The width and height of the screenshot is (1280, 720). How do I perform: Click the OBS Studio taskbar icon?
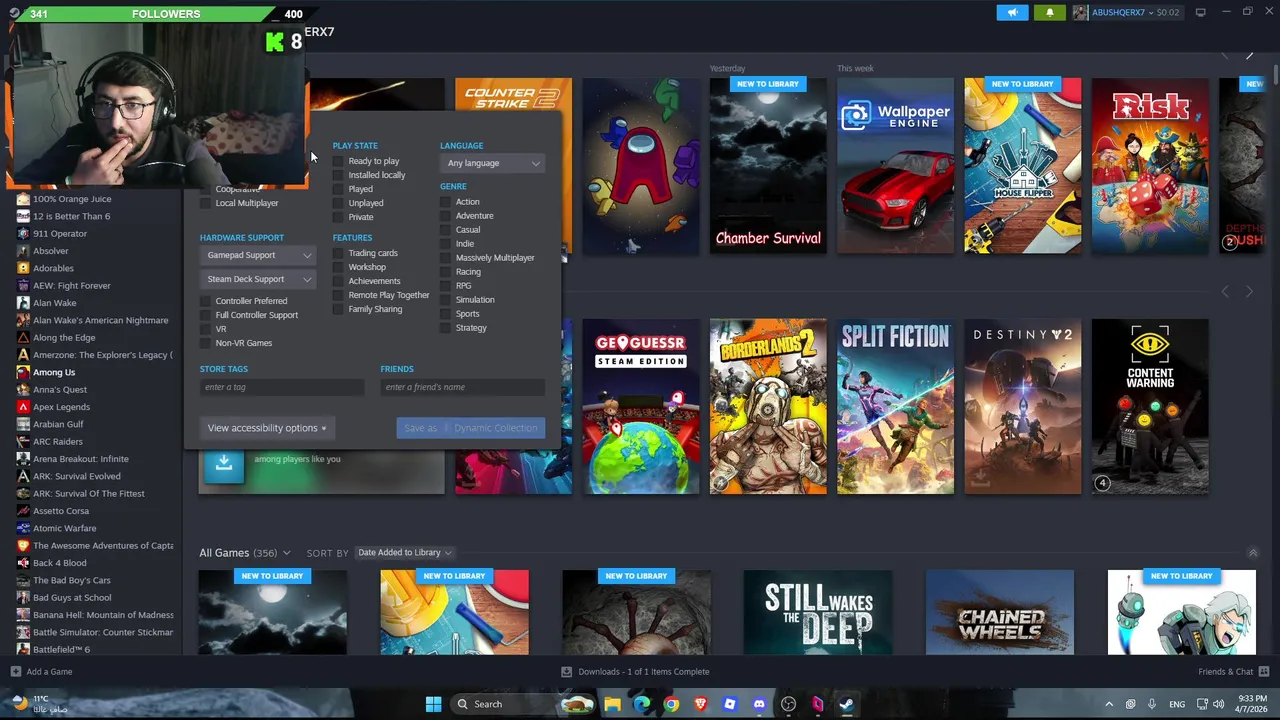pos(788,704)
